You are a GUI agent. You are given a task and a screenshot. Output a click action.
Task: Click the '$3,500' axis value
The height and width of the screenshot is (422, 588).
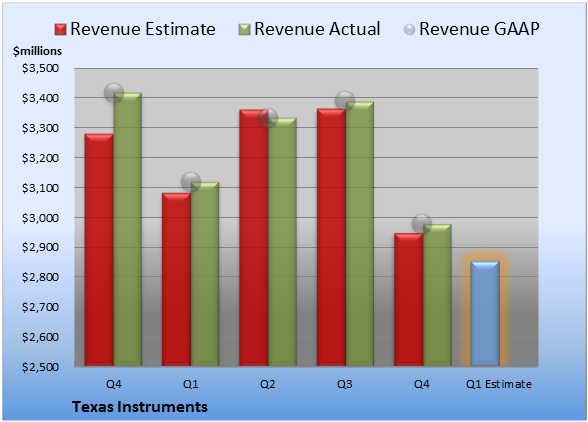point(40,68)
